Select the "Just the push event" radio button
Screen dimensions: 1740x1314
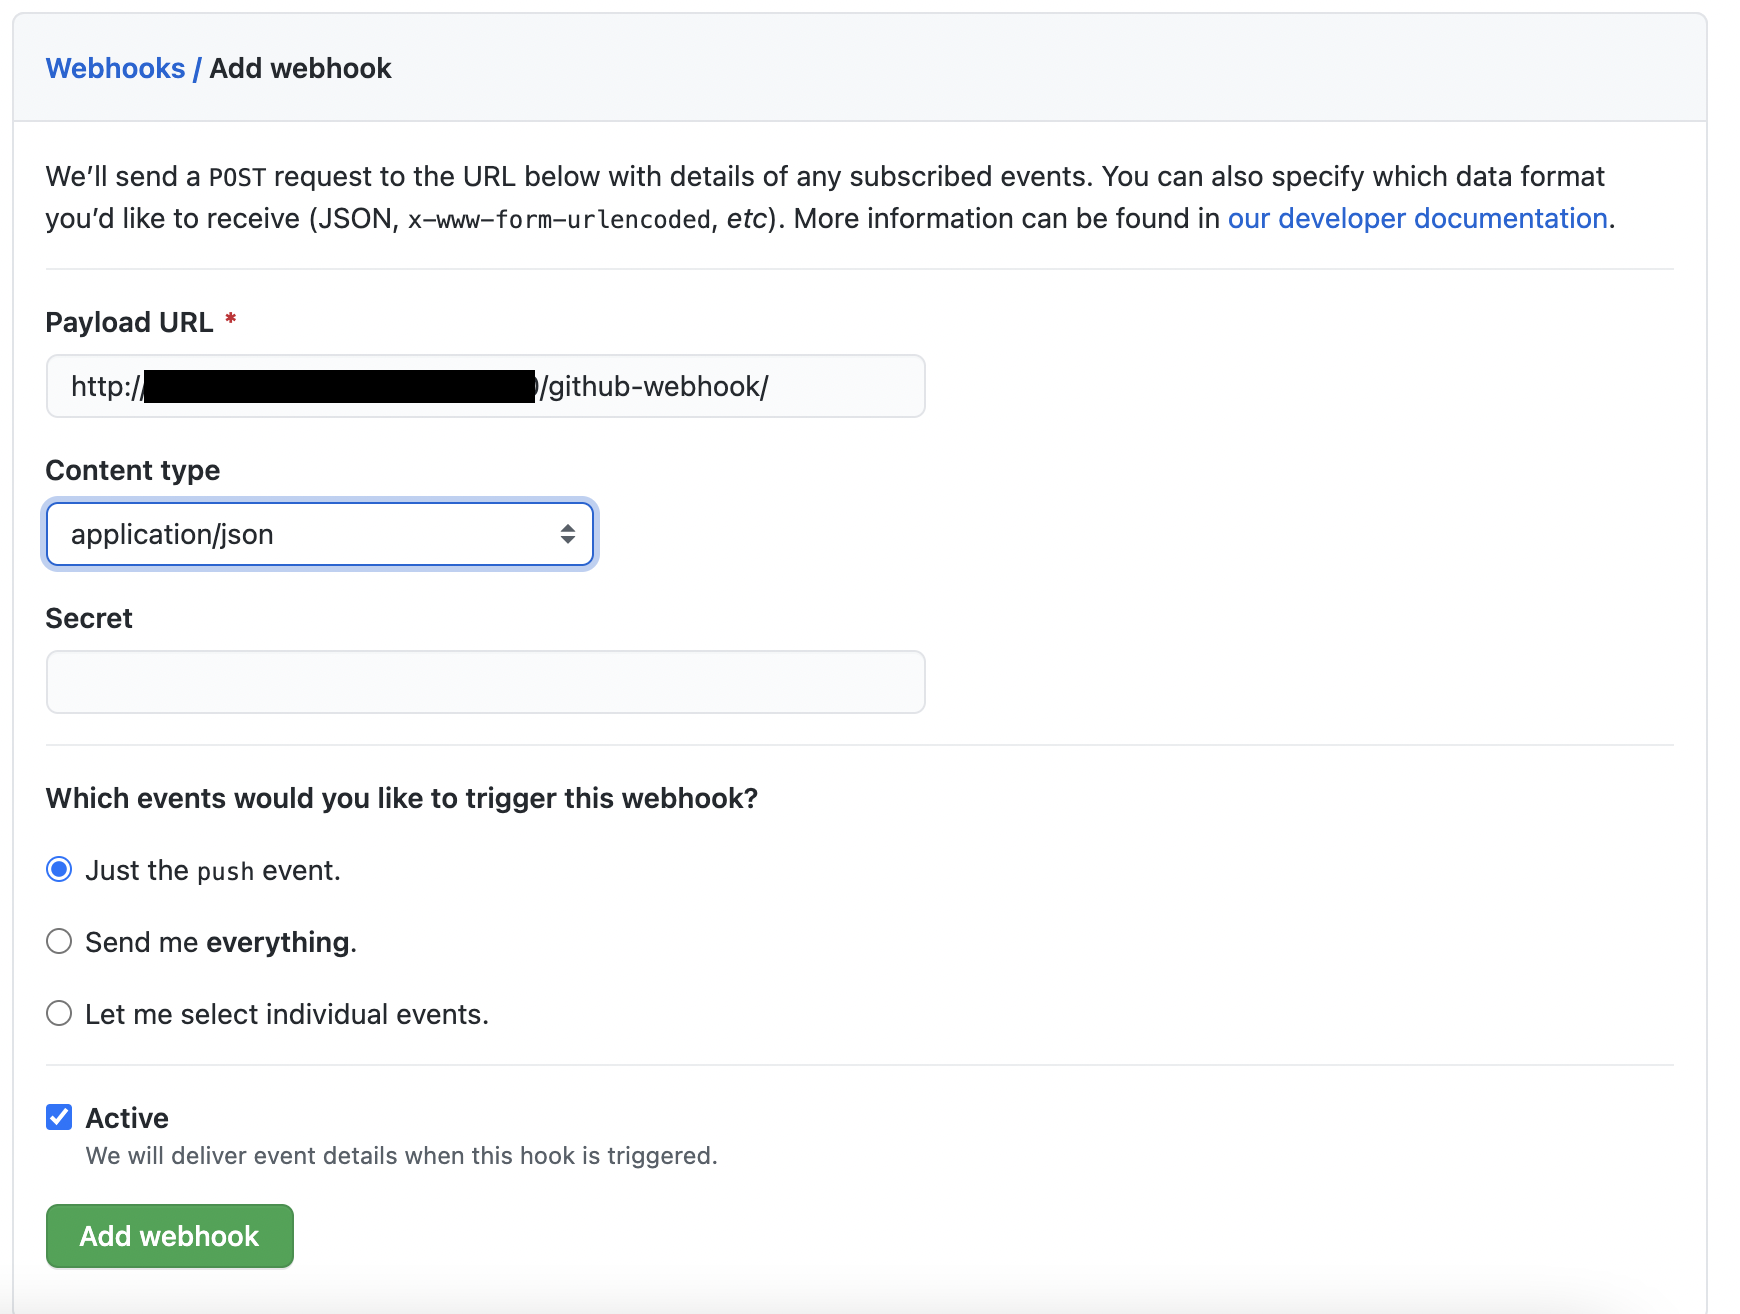click(59, 870)
